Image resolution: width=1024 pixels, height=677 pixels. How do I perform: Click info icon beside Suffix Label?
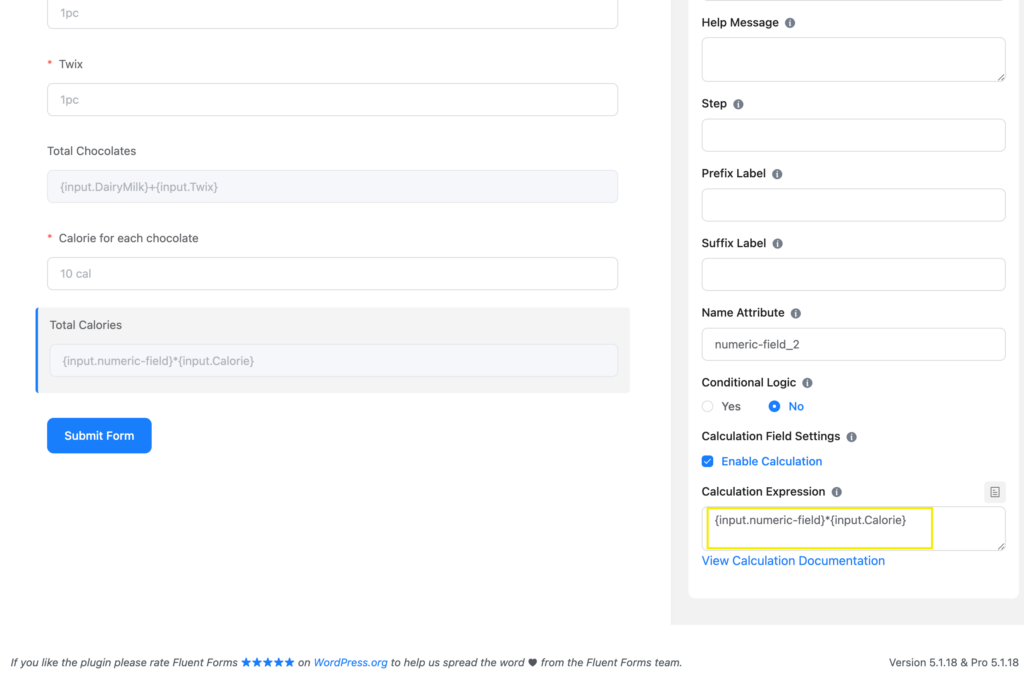(x=777, y=244)
